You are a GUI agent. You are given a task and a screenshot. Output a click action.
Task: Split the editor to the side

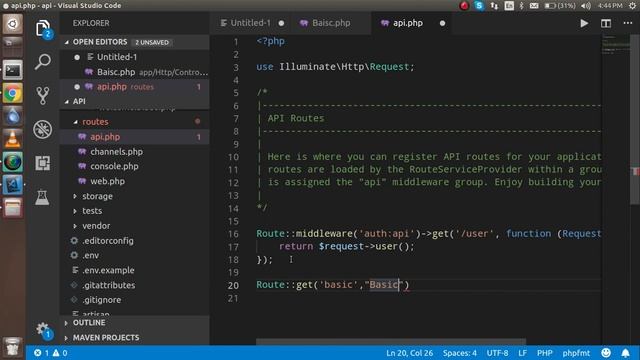coord(606,23)
